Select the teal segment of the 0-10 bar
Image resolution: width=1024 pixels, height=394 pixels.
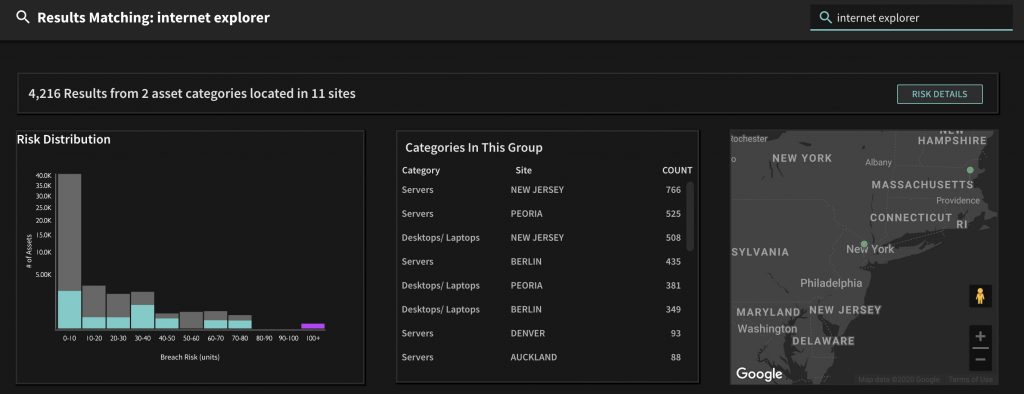point(70,310)
